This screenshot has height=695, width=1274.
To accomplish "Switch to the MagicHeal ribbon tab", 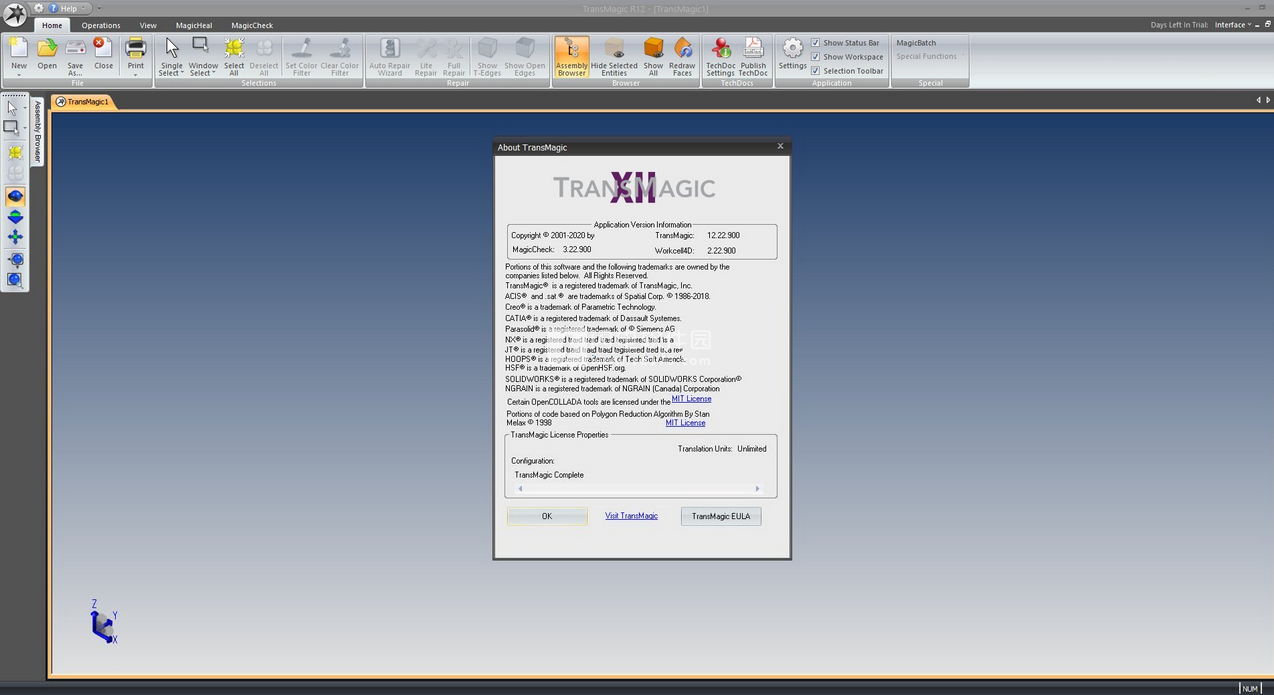I will coord(194,25).
